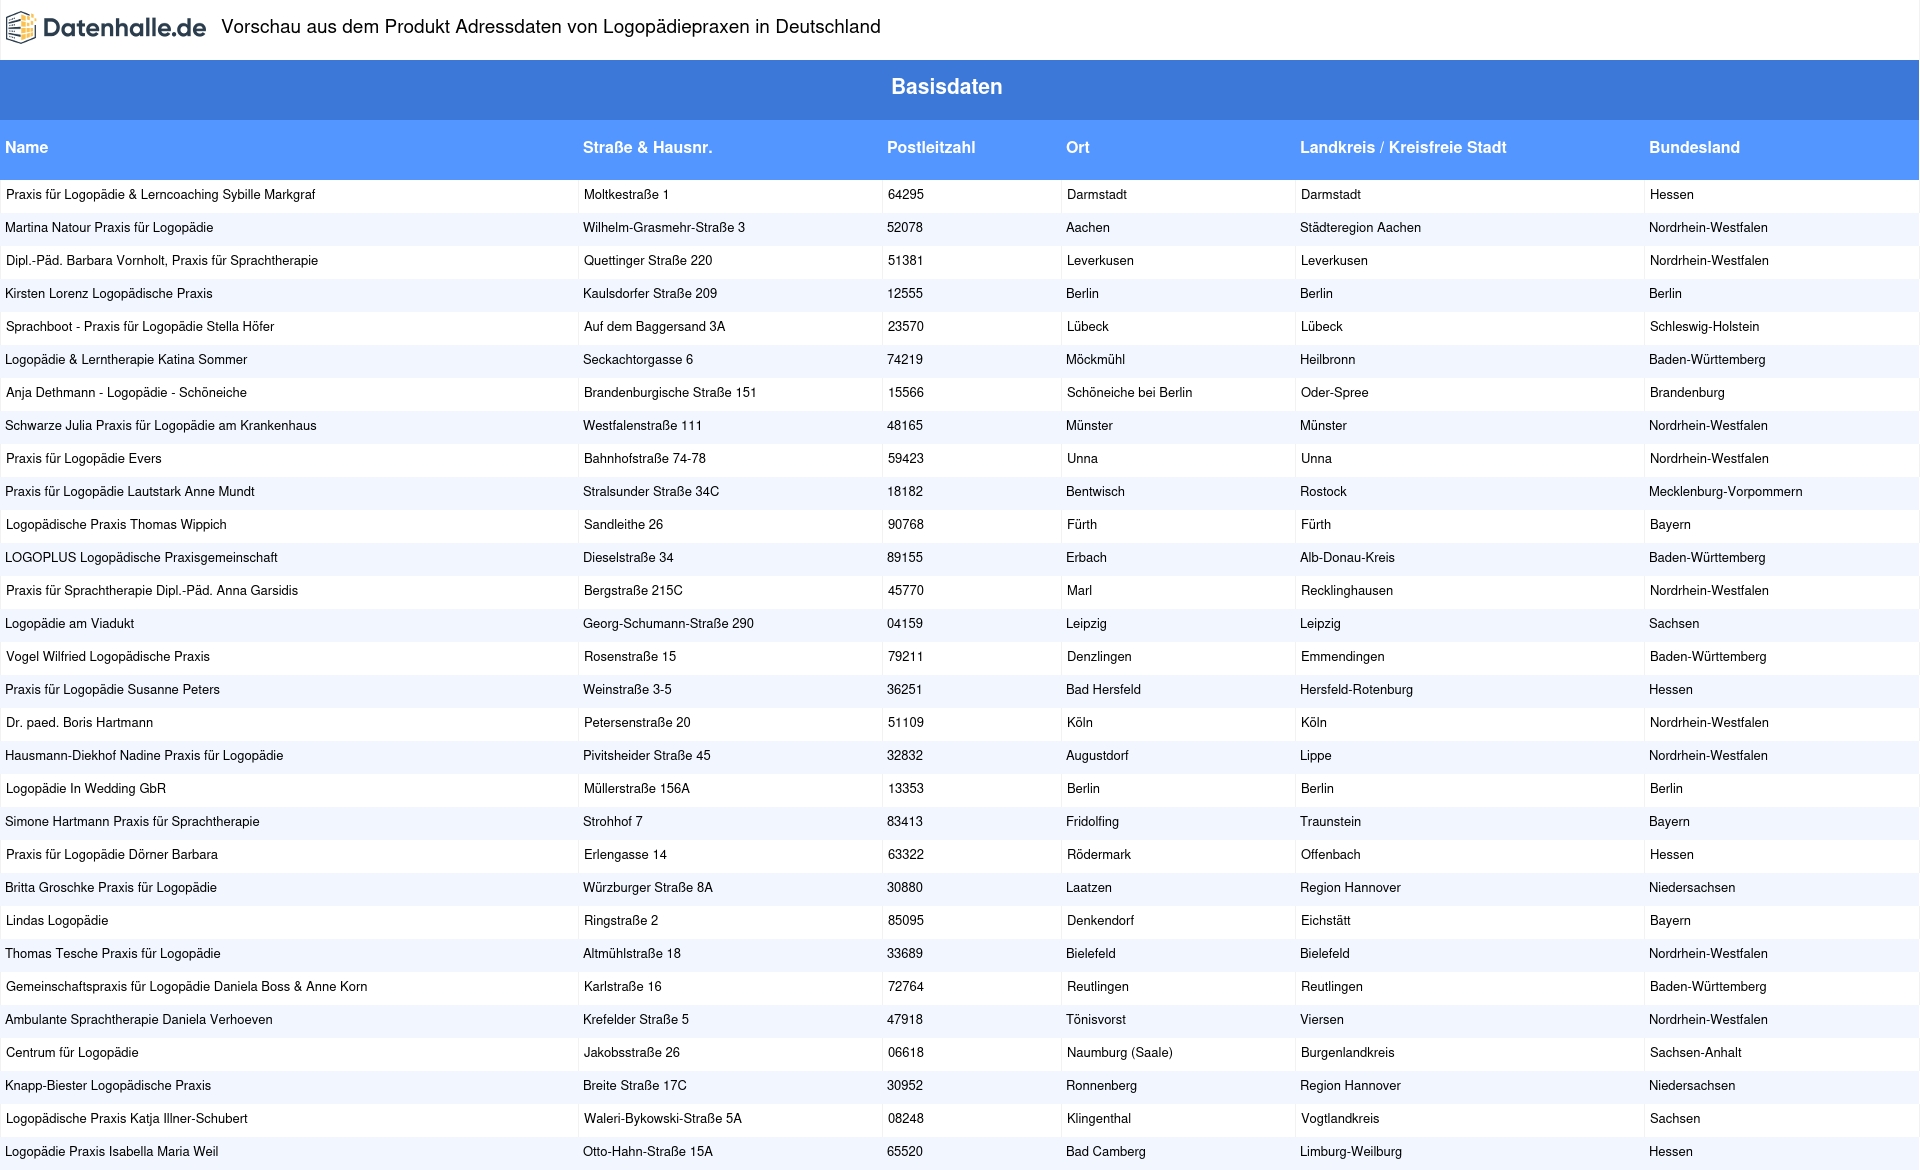The width and height of the screenshot is (1920, 1170).
Task: Click the town Bad Hersfeld
Action: pos(1103,690)
